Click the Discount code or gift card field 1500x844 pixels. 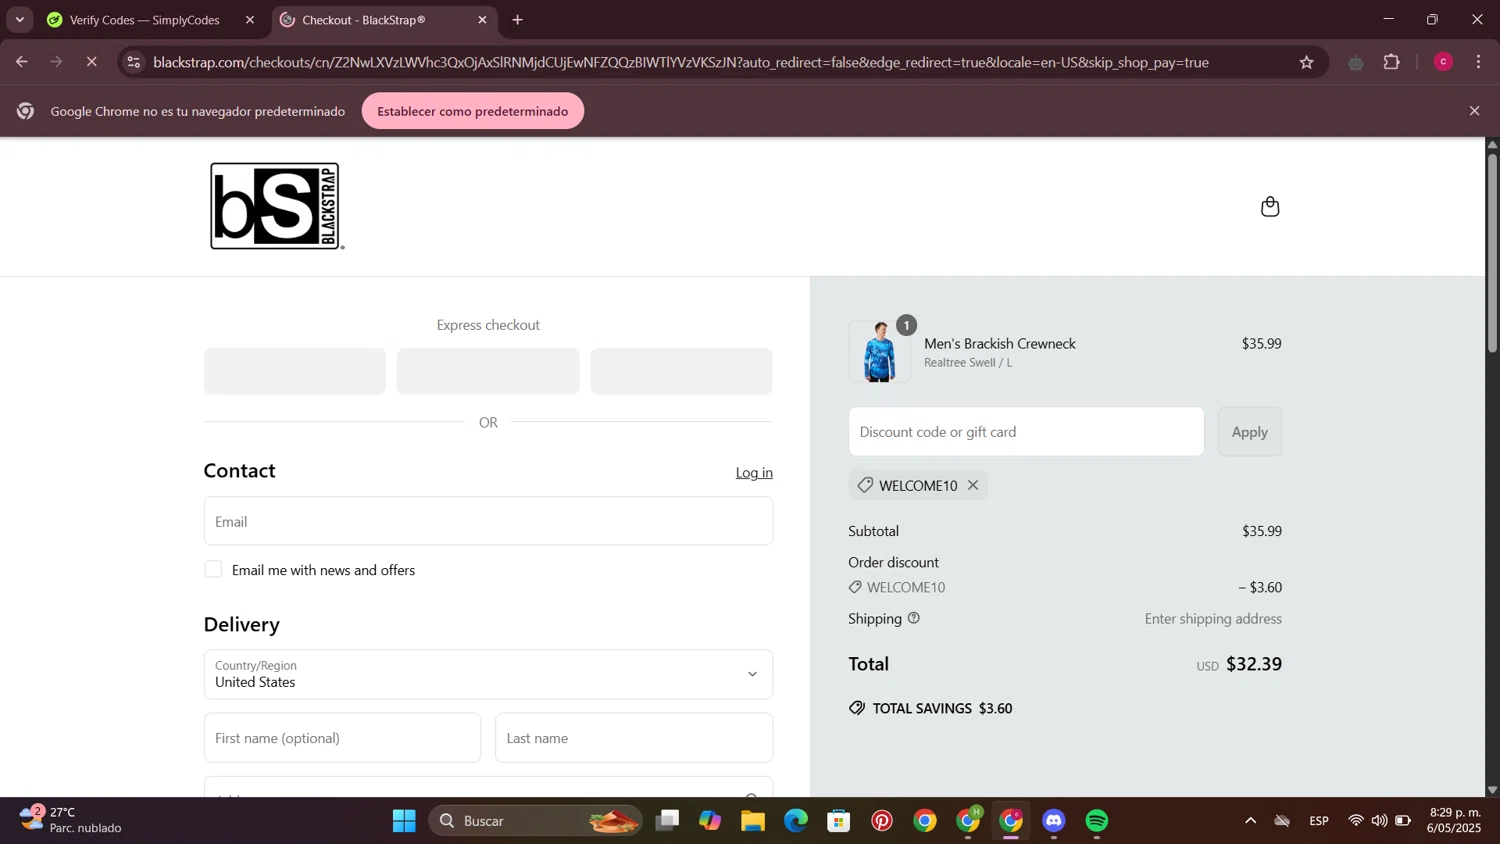[1026, 432]
